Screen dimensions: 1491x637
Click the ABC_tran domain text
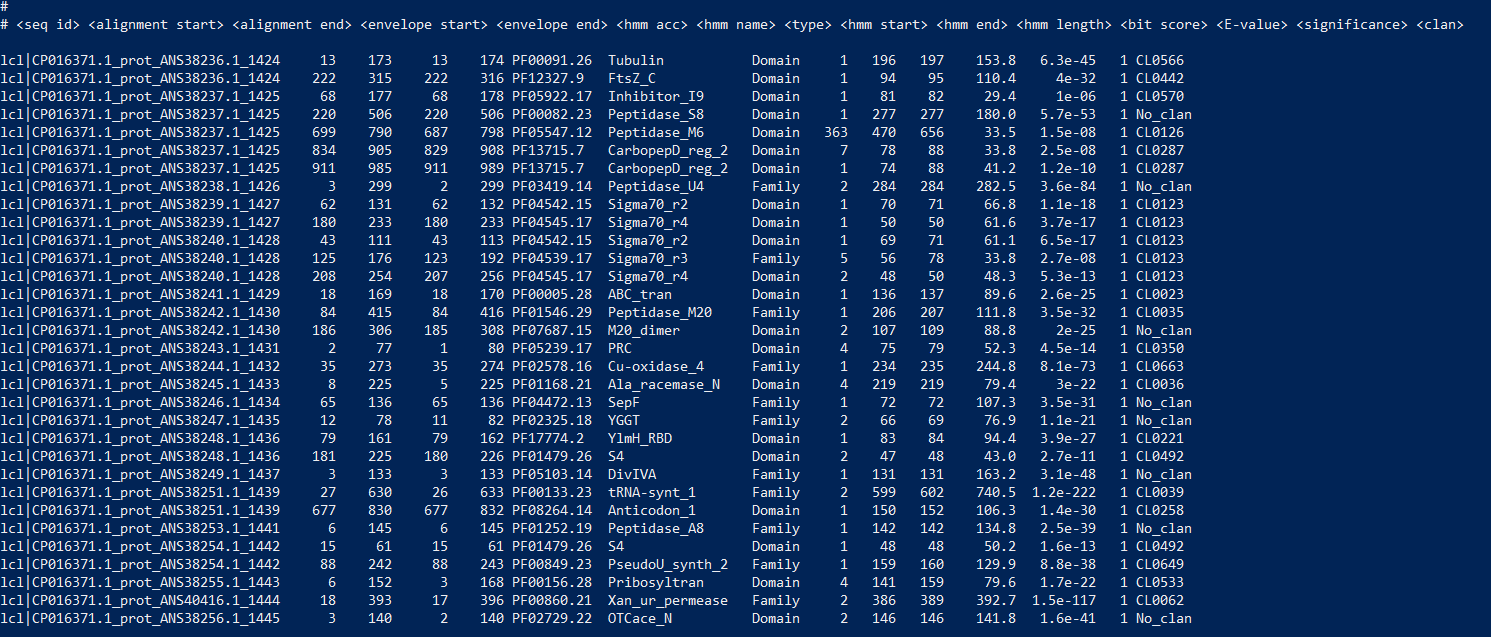pyautogui.click(x=641, y=294)
